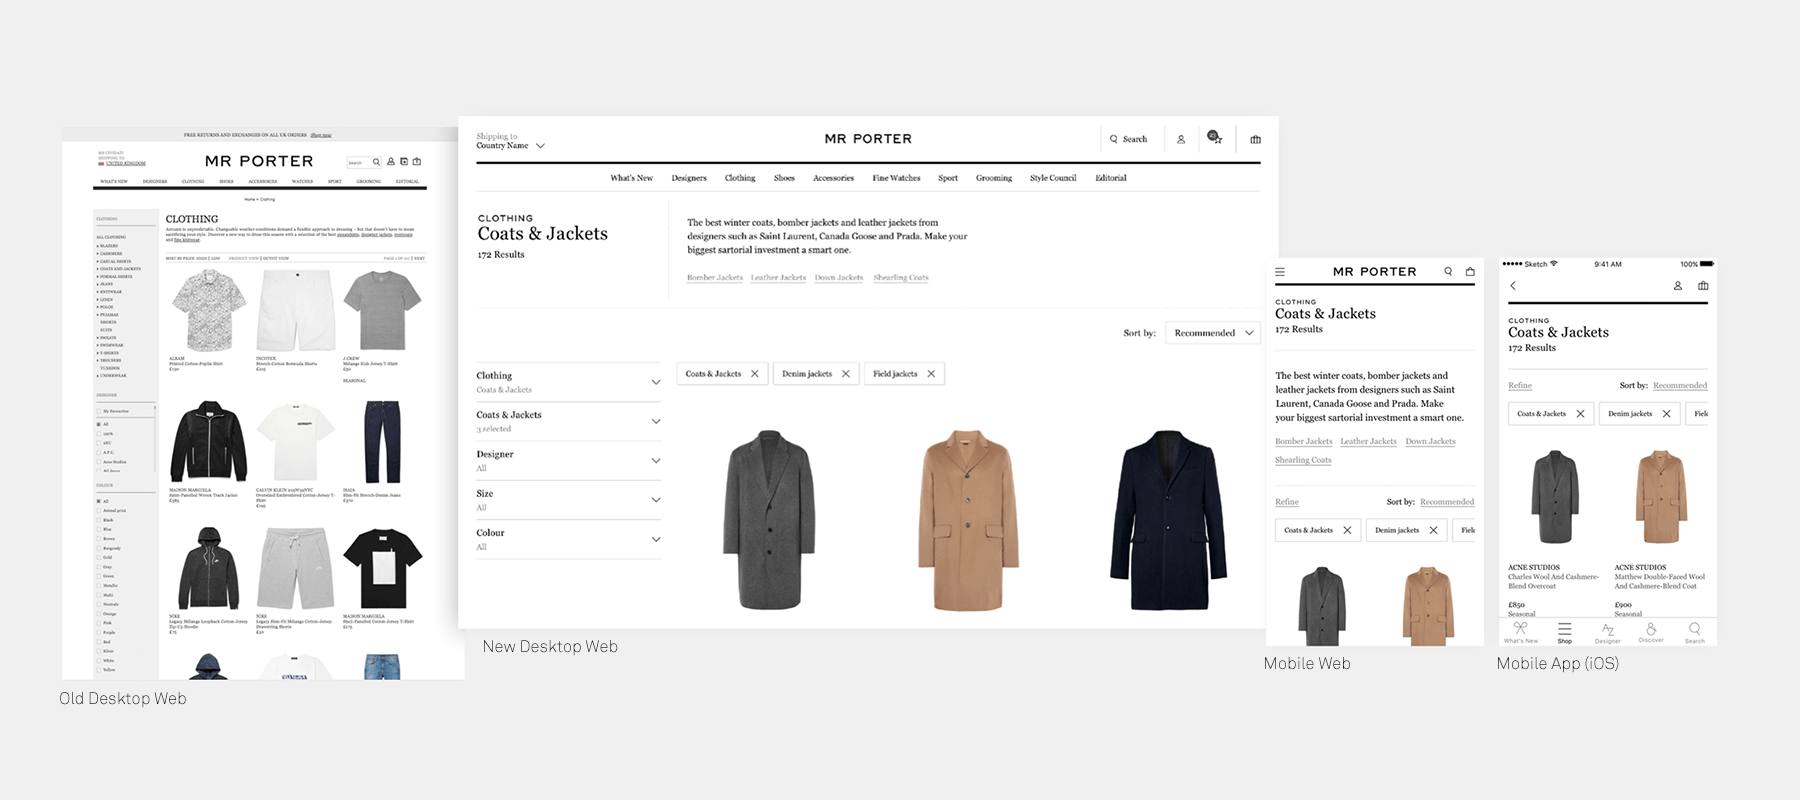The image size is (1800, 800).
Task: Open Style Council menu in New Desktop nav
Action: (x=1053, y=178)
